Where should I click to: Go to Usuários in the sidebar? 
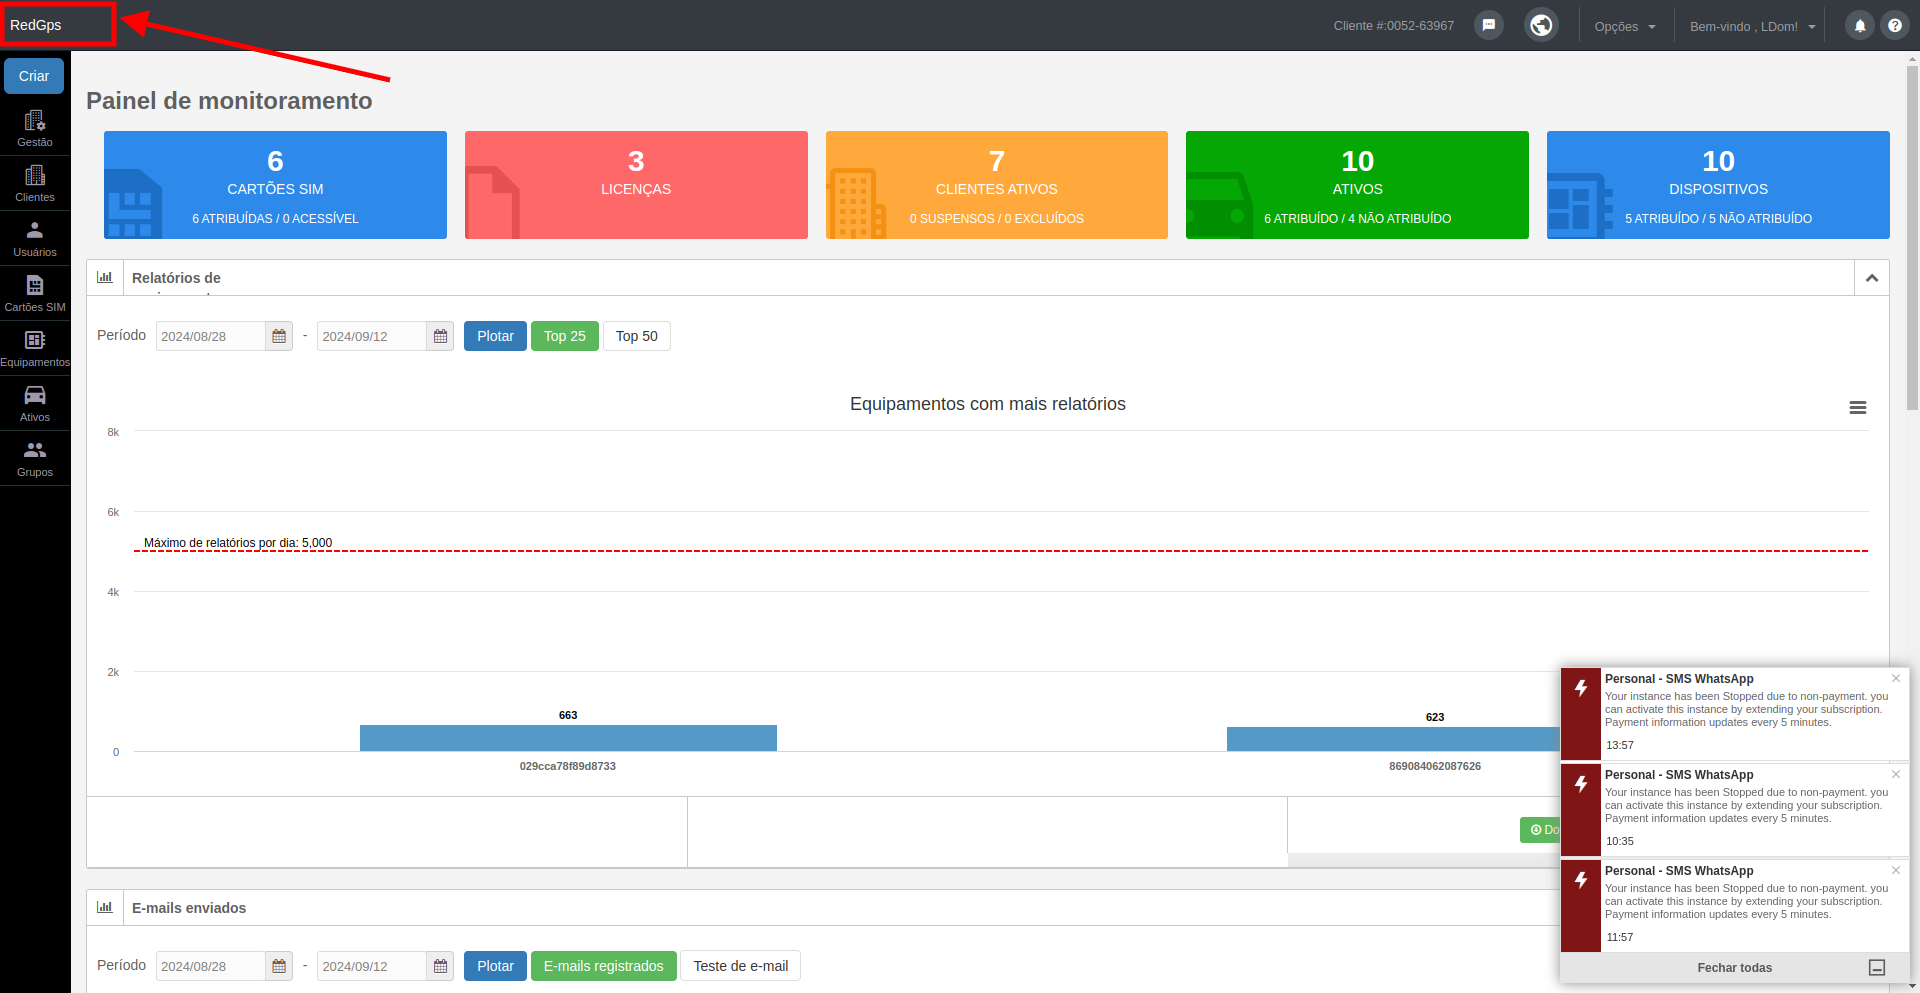pyautogui.click(x=35, y=238)
